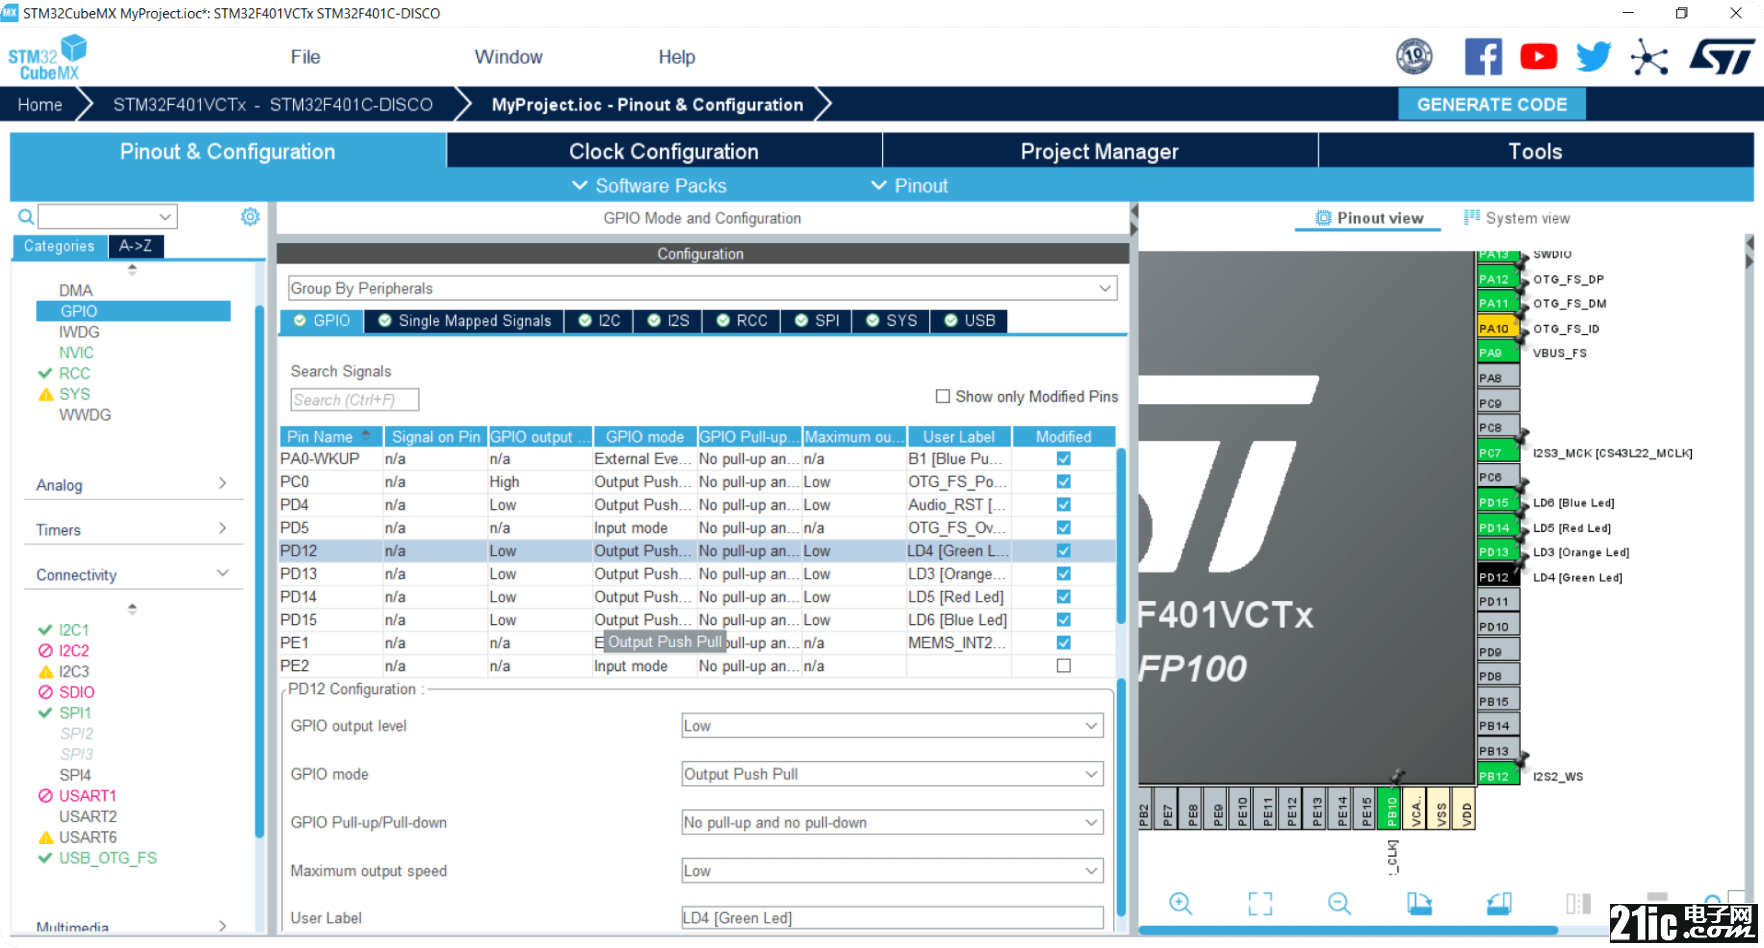
Task: Go to Home breadcrumb
Action: click(x=40, y=104)
